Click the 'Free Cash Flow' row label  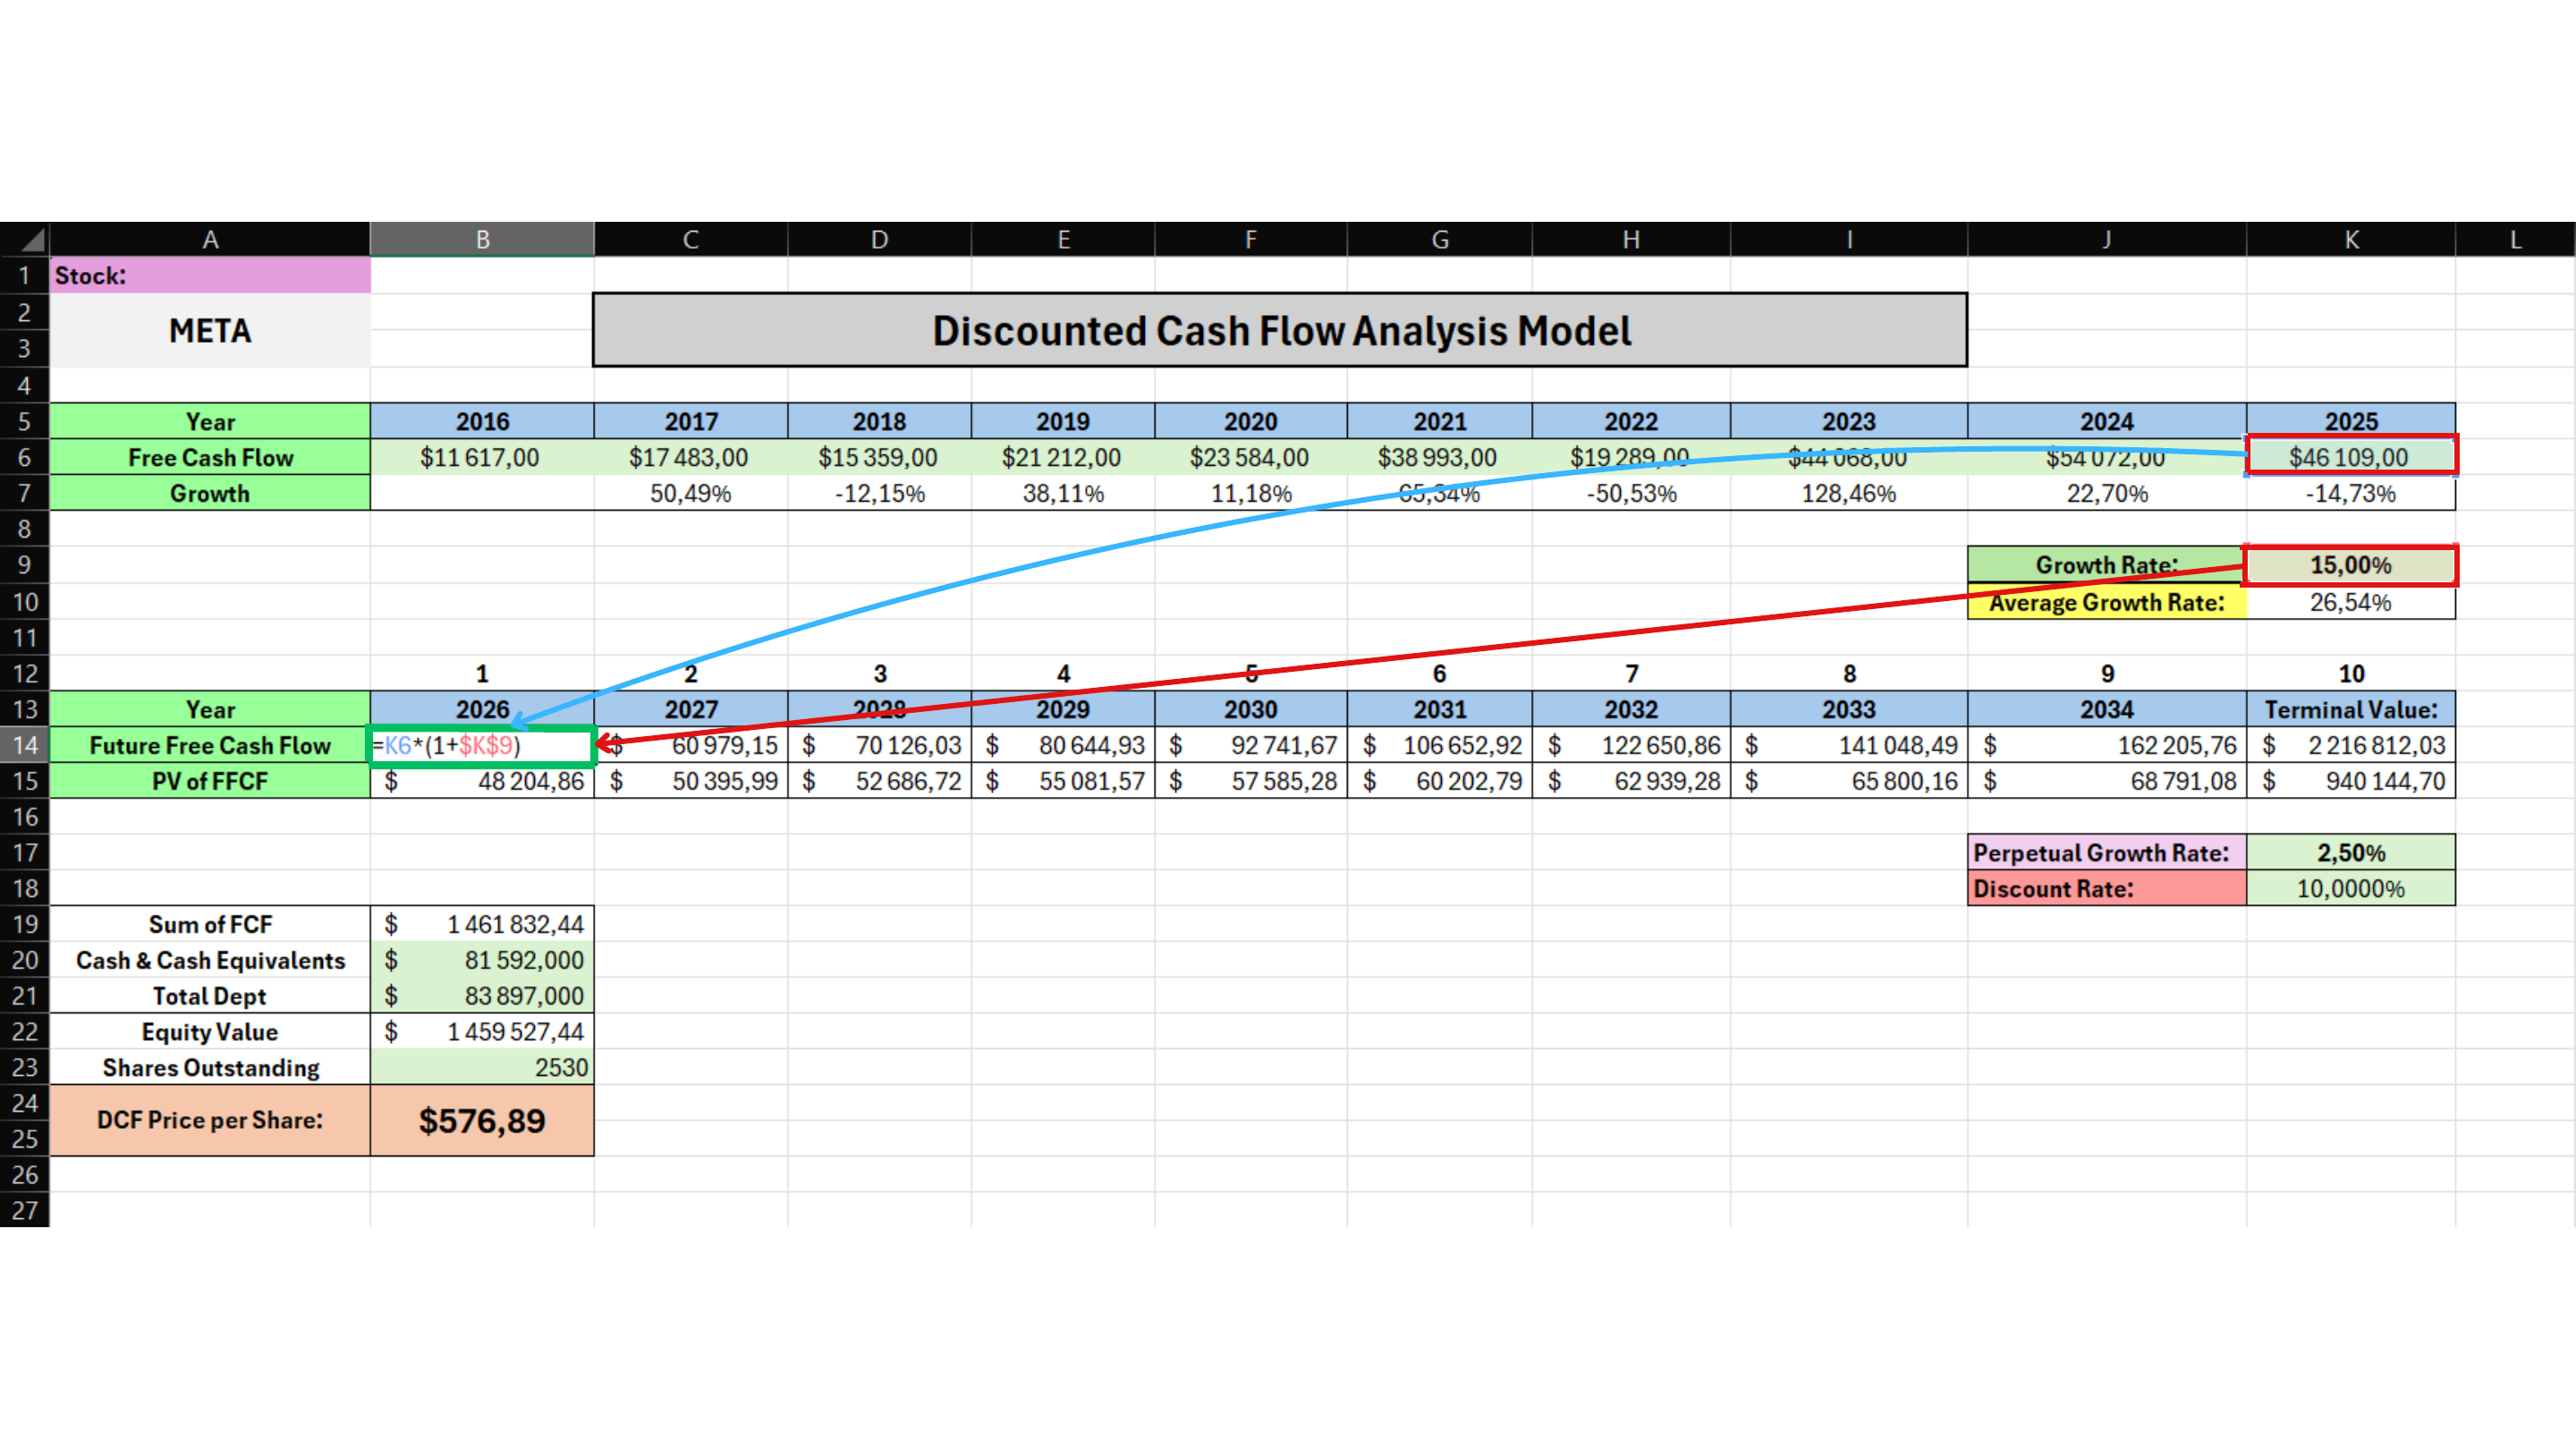210,457
